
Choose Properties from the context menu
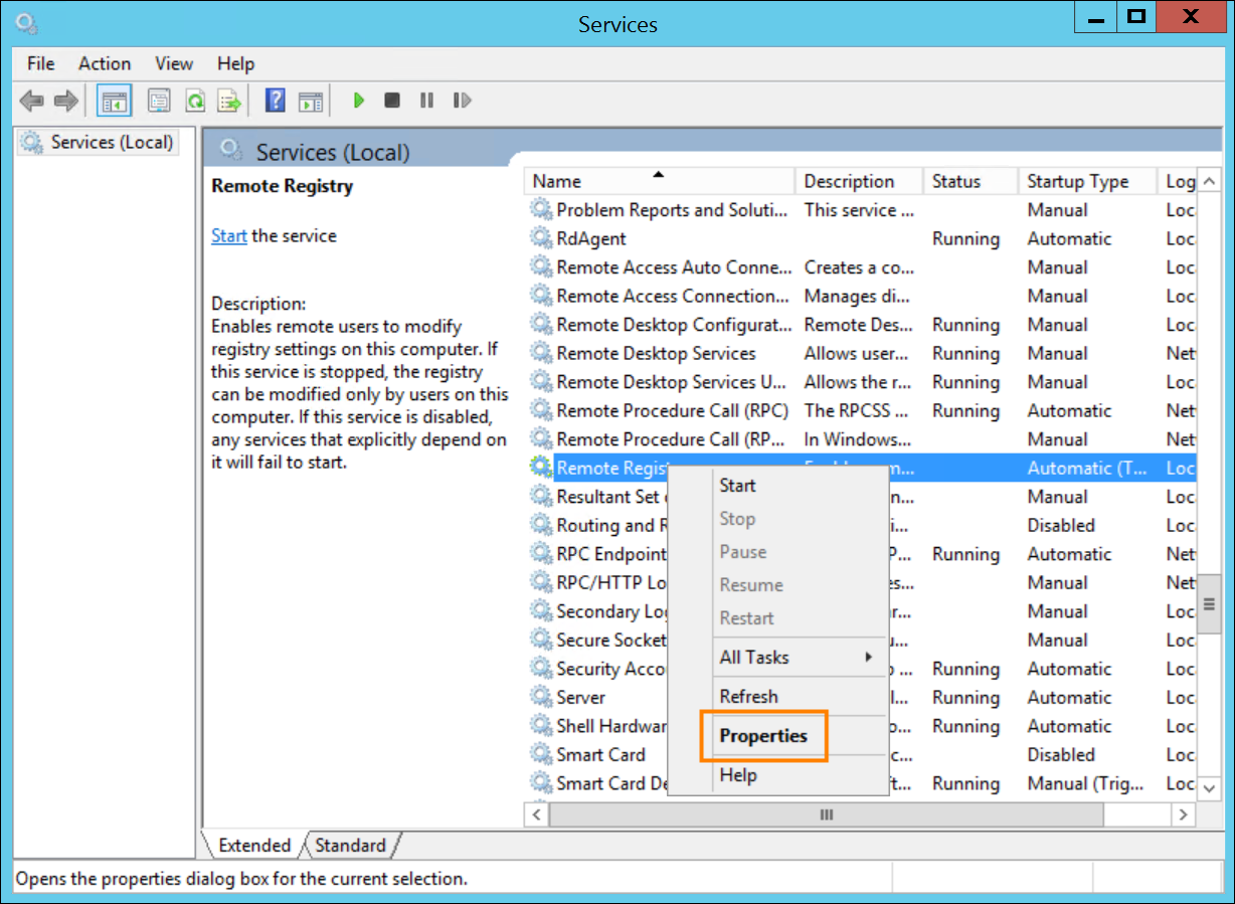coord(763,736)
